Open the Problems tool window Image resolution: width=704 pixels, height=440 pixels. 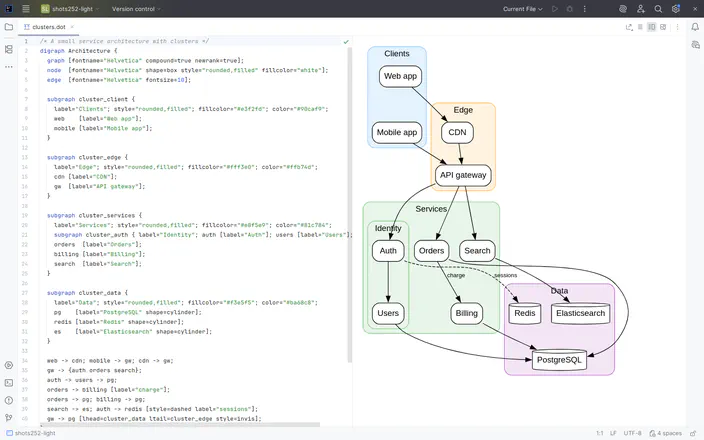pyautogui.click(x=9, y=400)
